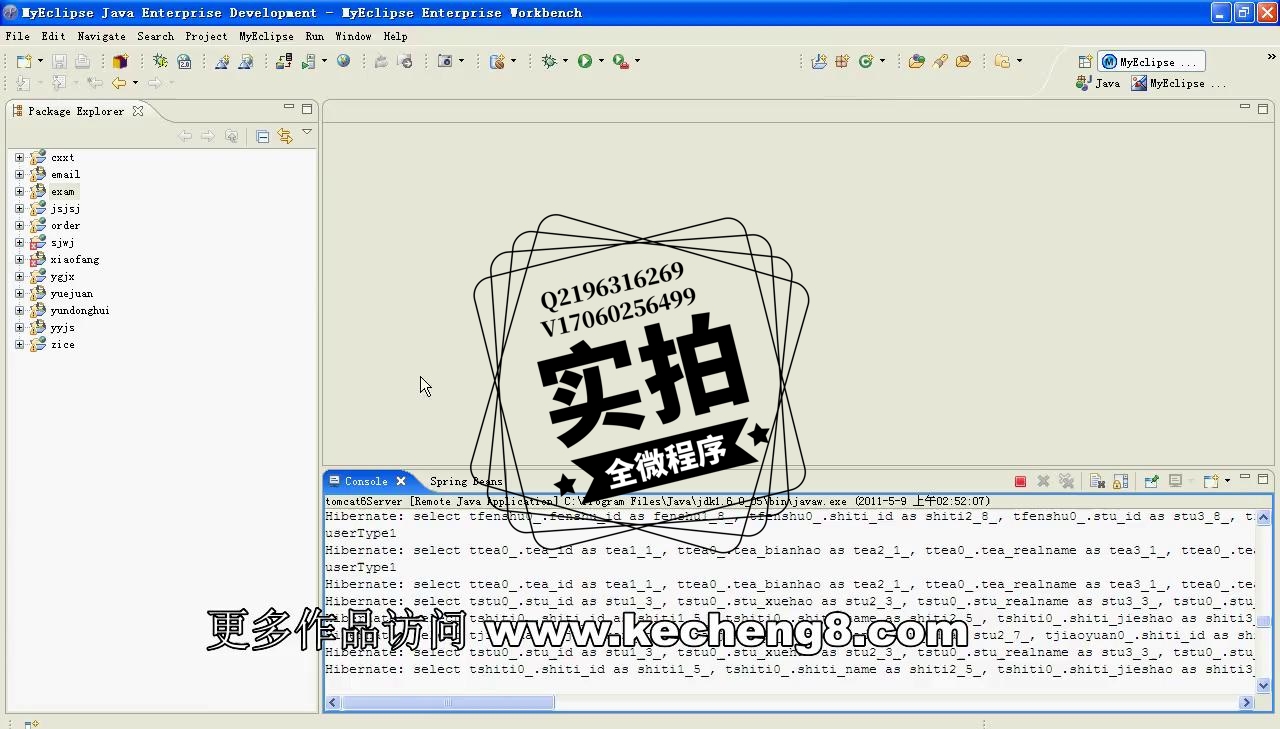The height and width of the screenshot is (729, 1280).
Task: Toggle Pin Console
Action: tap(1151, 481)
